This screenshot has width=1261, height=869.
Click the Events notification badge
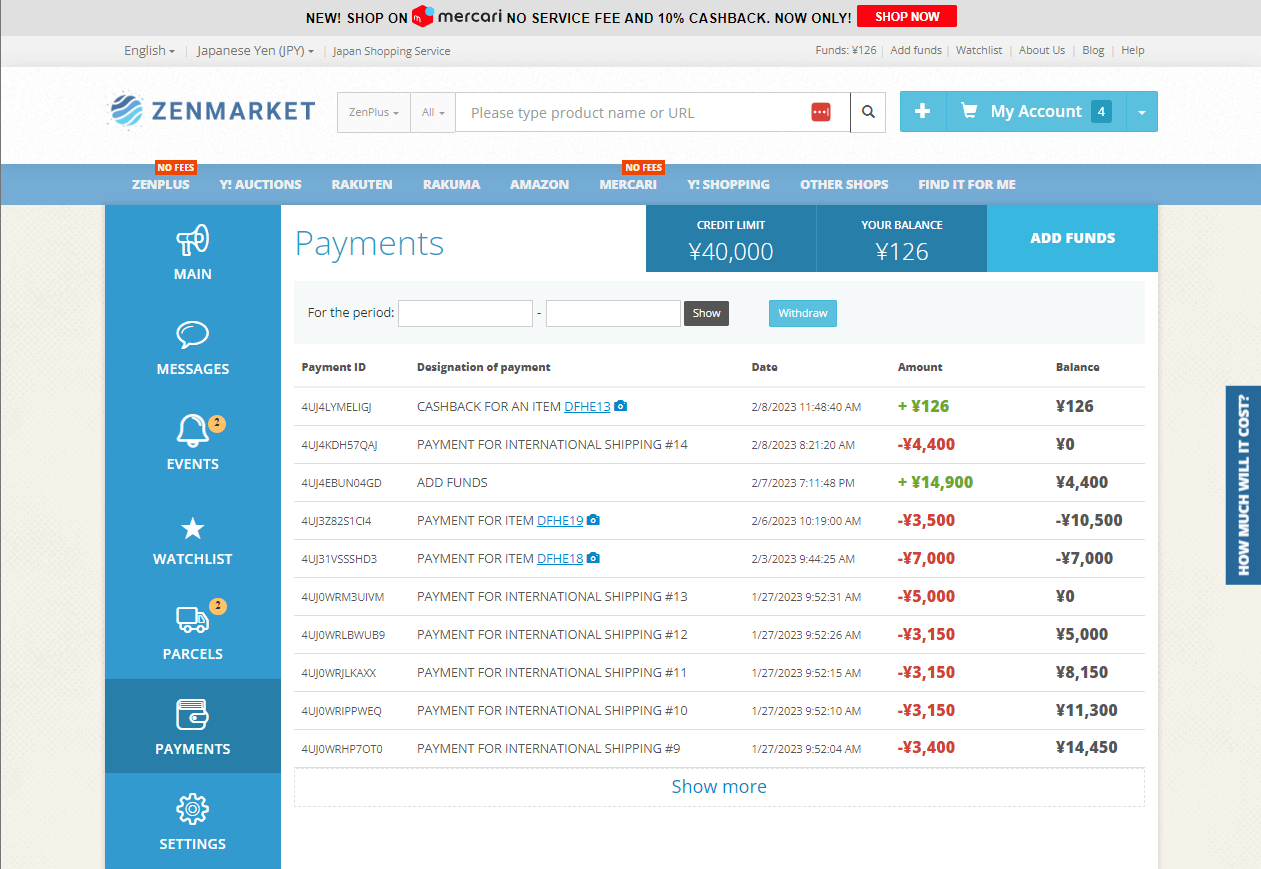coord(217,423)
